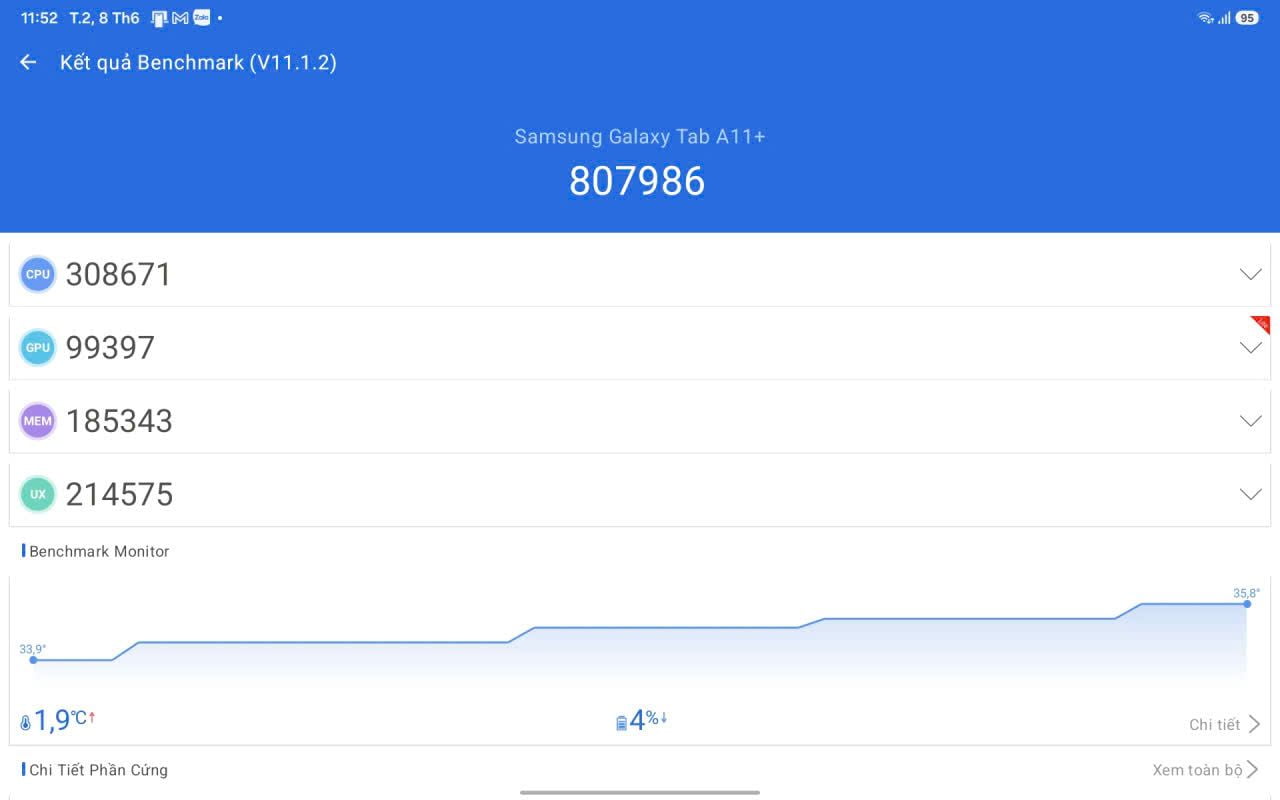
Task: Tap the total score 807986
Action: [x=638, y=181]
